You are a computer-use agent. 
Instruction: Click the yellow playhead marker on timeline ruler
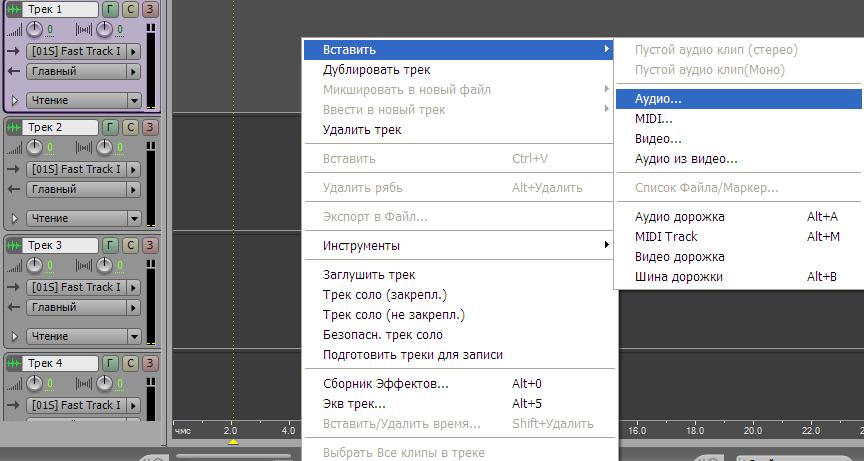[233, 442]
